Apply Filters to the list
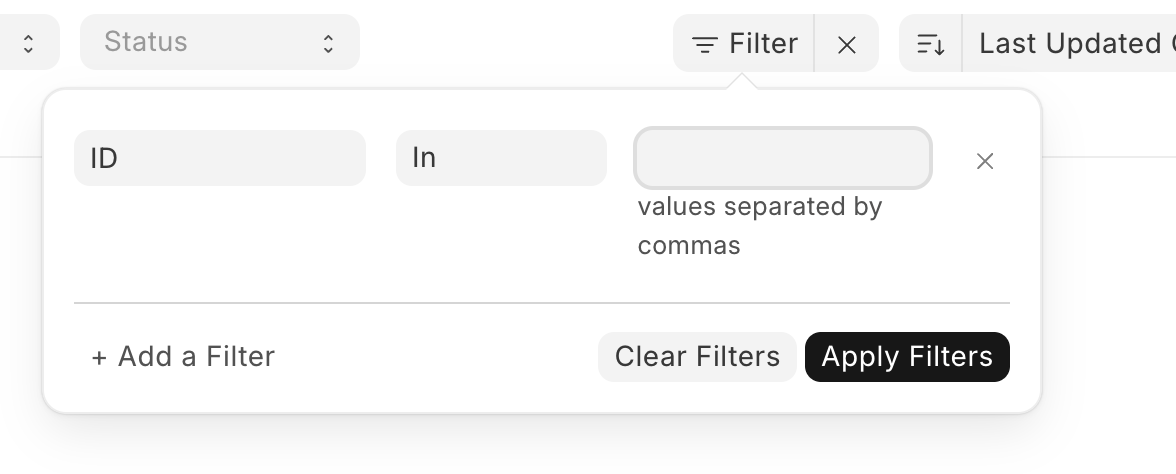 (x=907, y=357)
